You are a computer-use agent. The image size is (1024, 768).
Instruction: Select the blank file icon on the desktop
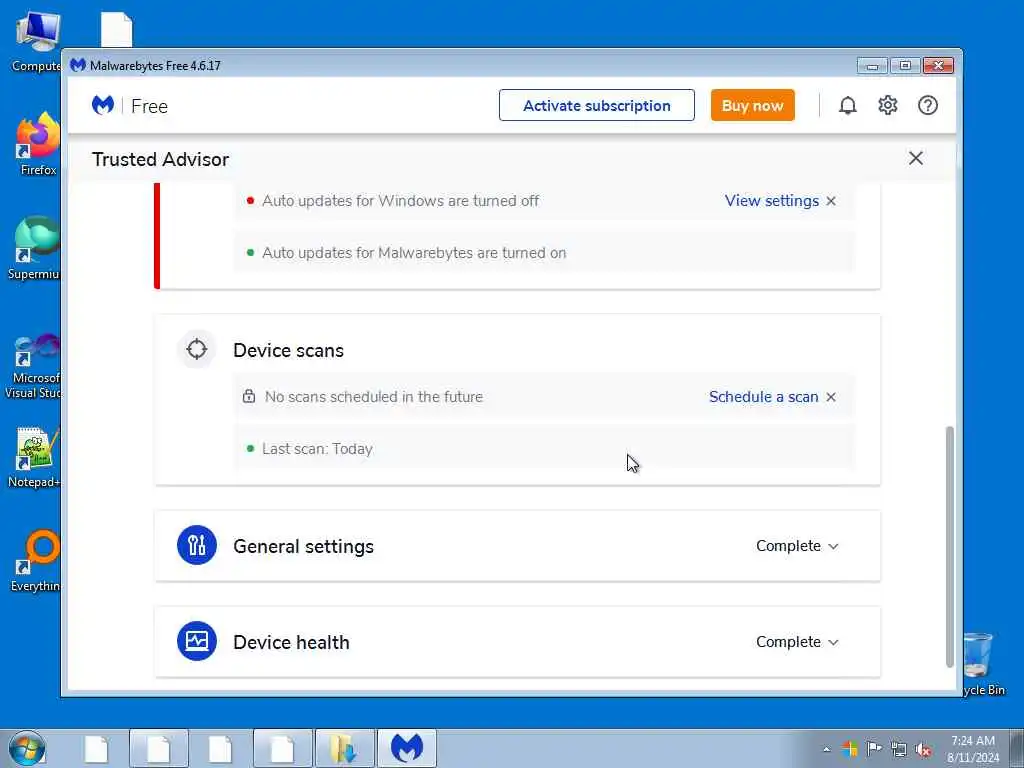point(117,30)
